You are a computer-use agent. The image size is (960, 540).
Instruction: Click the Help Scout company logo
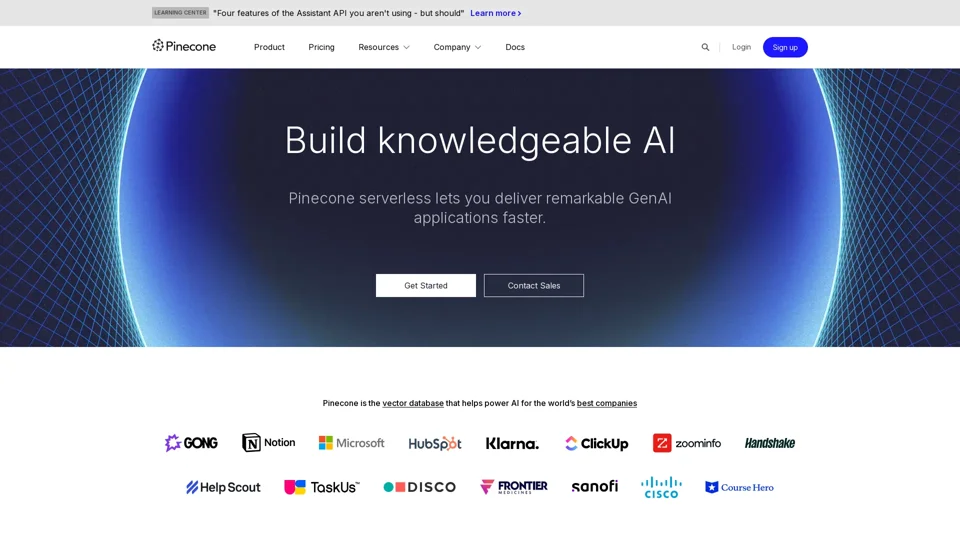pyautogui.click(x=223, y=487)
